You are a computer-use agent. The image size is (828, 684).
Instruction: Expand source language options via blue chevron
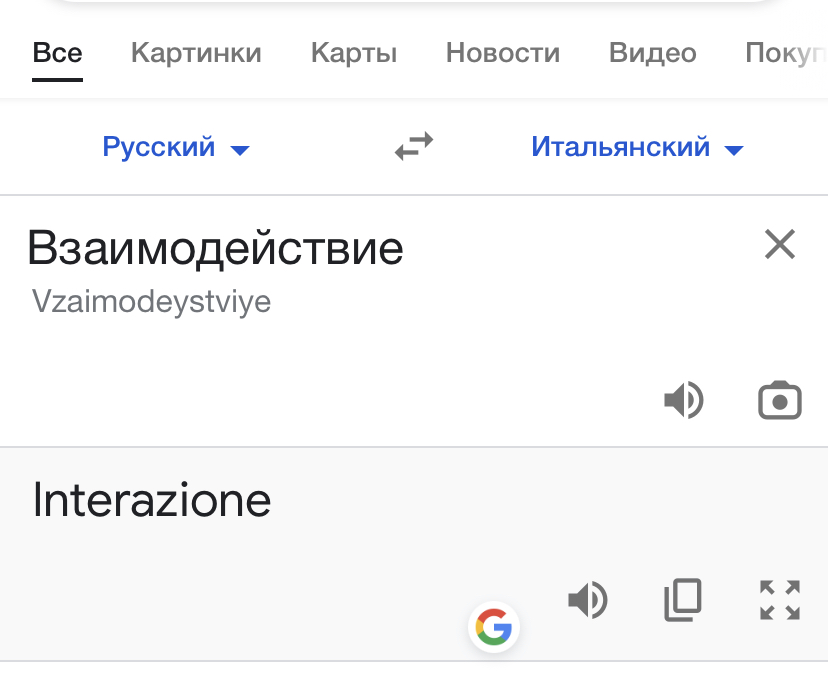click(239, 150)
